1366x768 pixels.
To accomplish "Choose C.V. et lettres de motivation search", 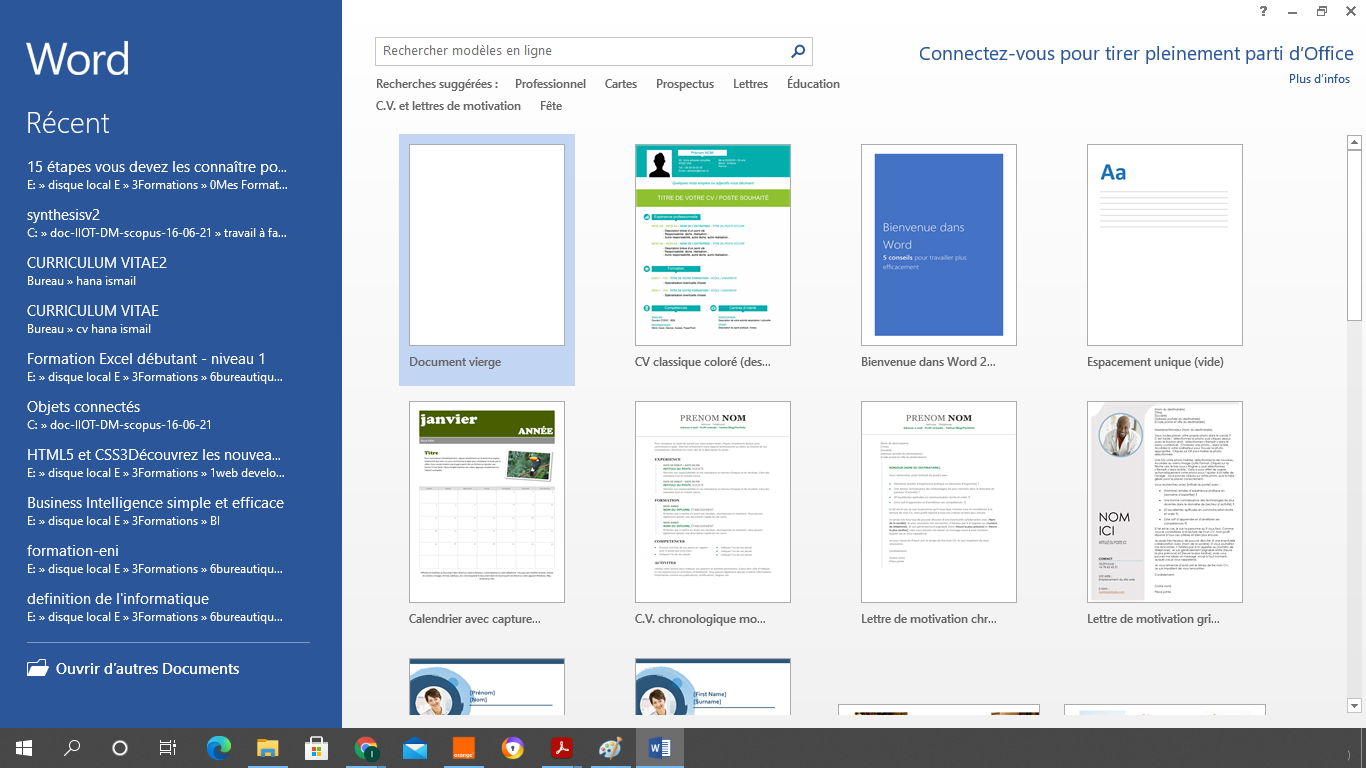I will [x=448, y=106].
